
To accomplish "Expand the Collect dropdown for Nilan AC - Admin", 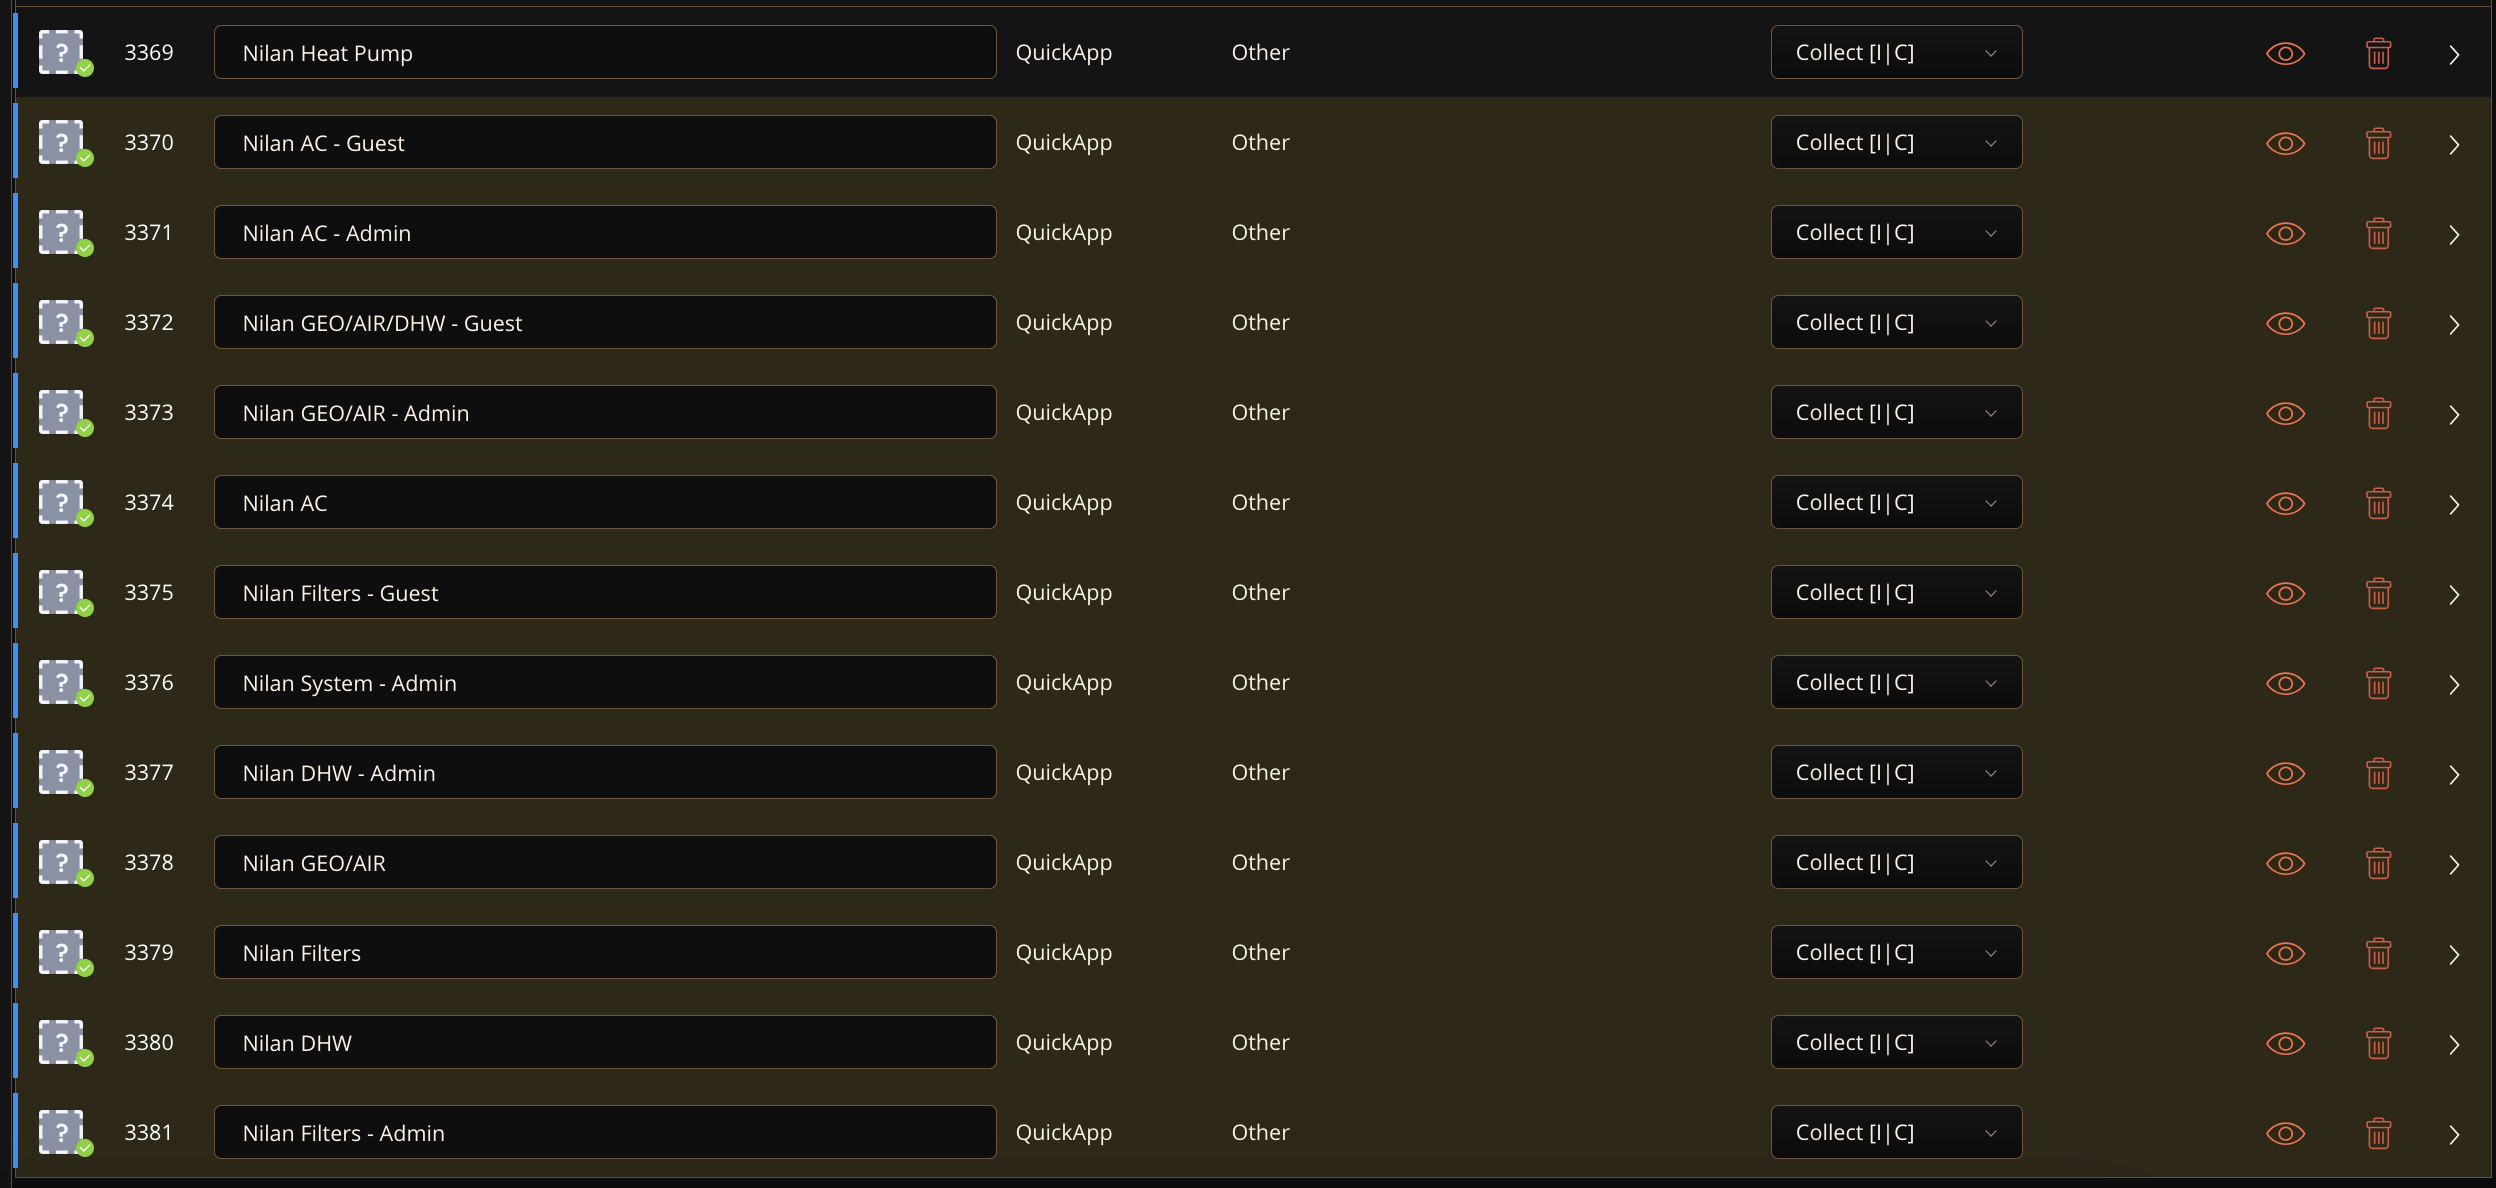I will coord(1896,232).
